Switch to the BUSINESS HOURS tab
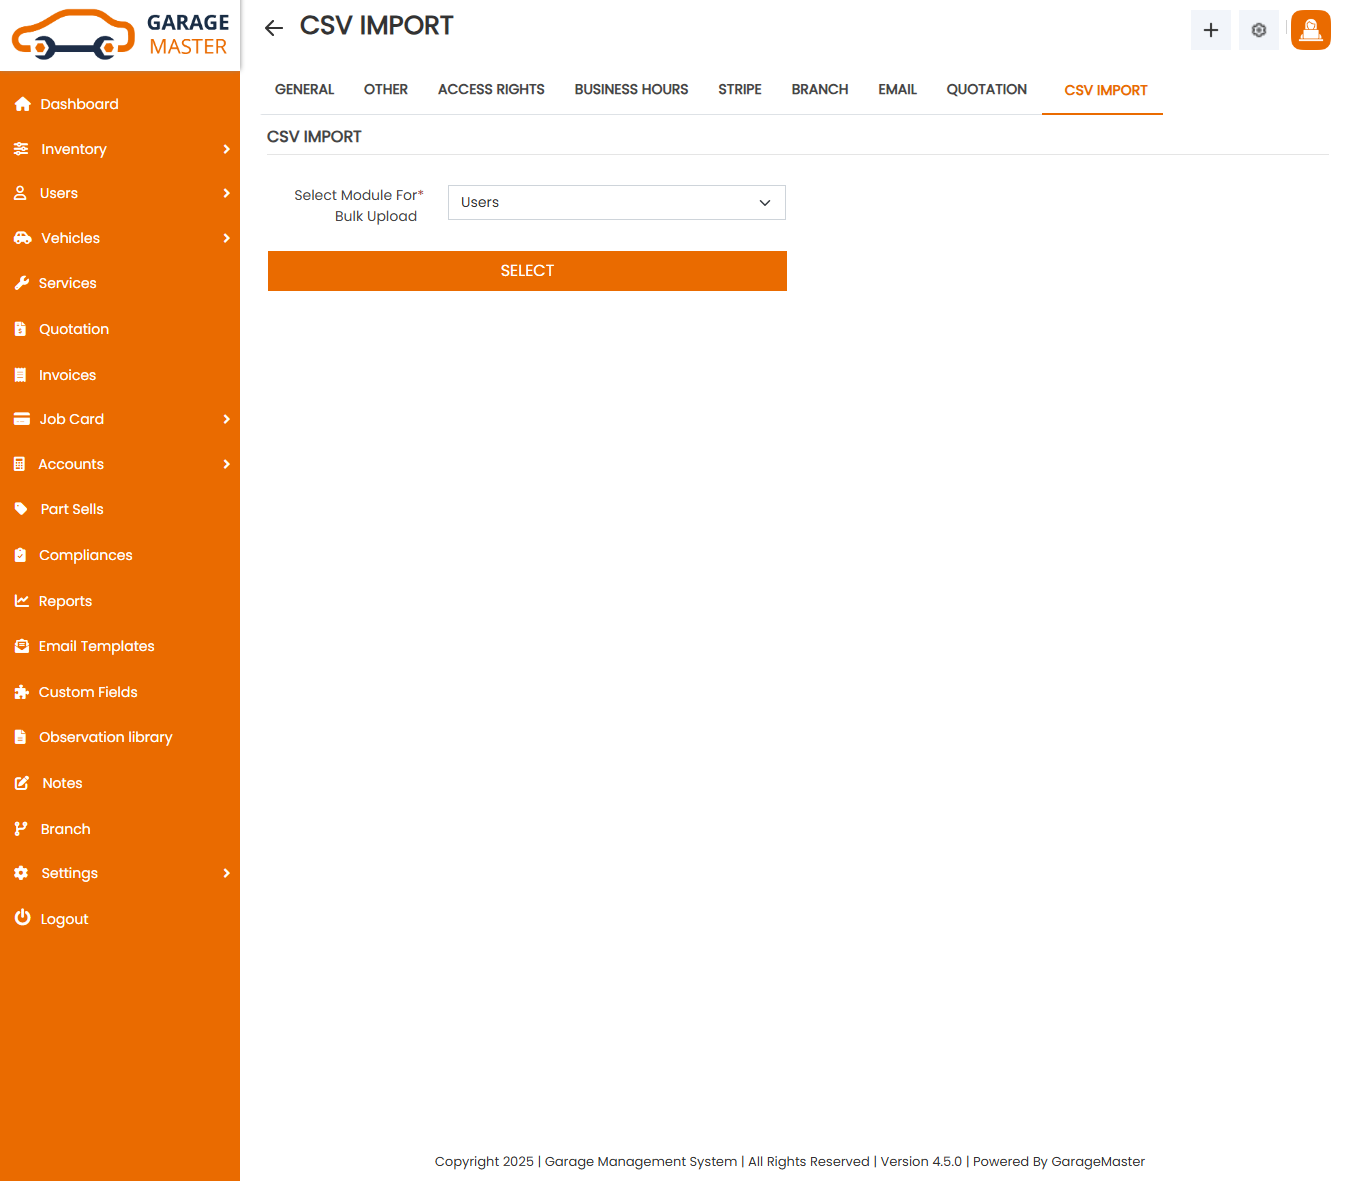Image resolution: width=1366 pixels, height=1181 pixels. (631, 89)
